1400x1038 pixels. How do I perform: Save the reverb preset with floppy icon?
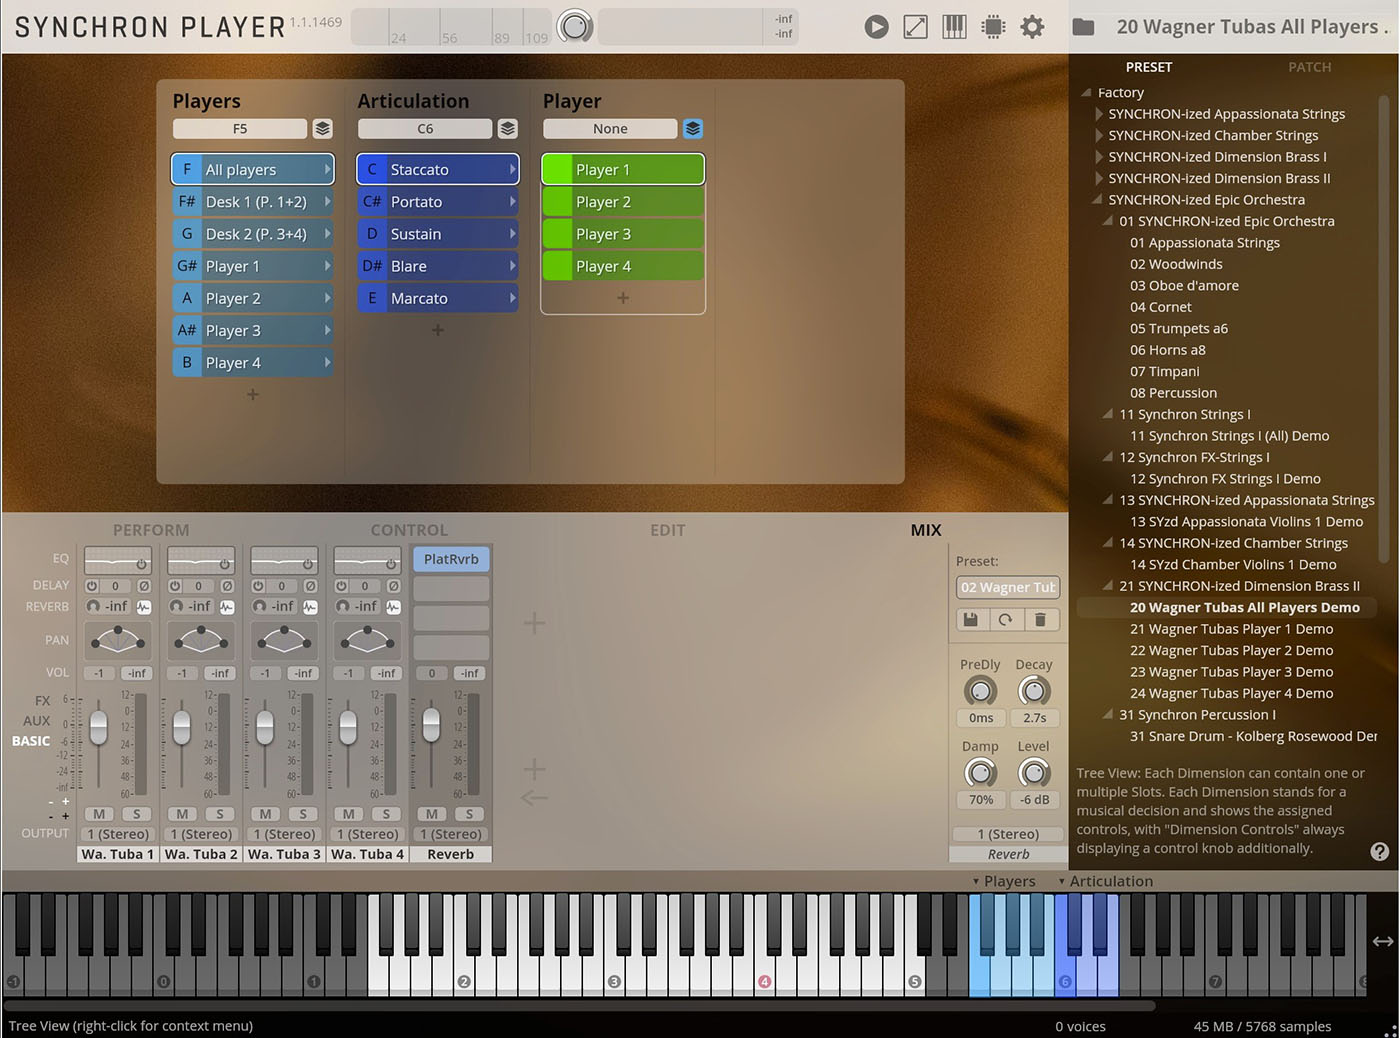(970, 620)
